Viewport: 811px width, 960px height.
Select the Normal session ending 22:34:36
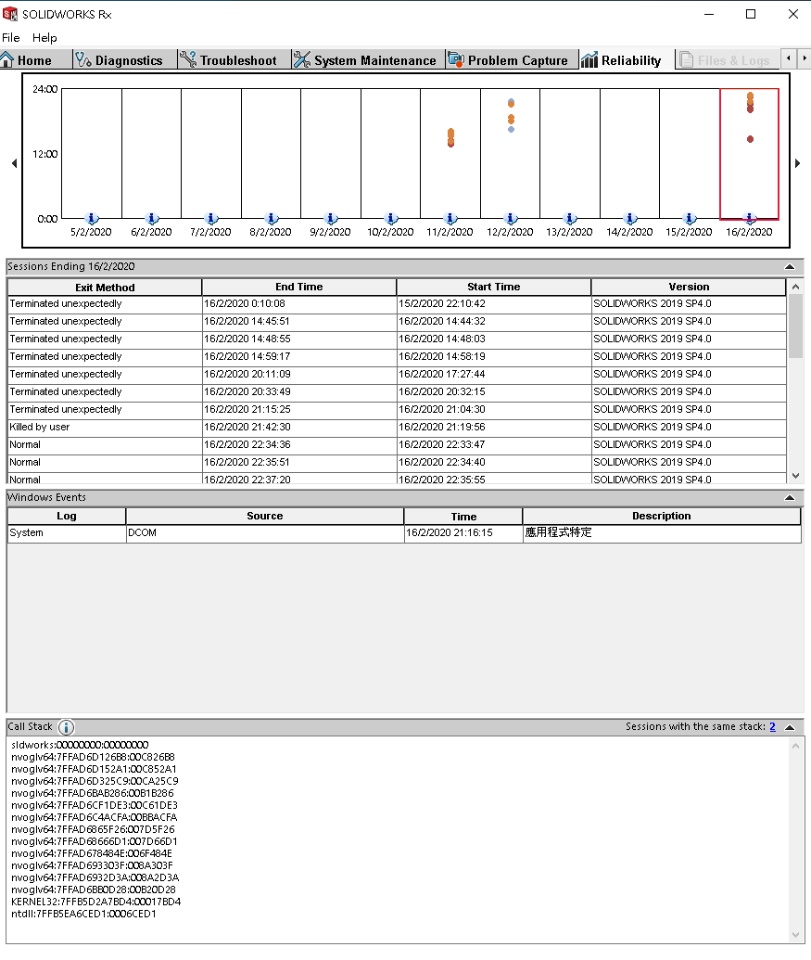pos(397,445)
